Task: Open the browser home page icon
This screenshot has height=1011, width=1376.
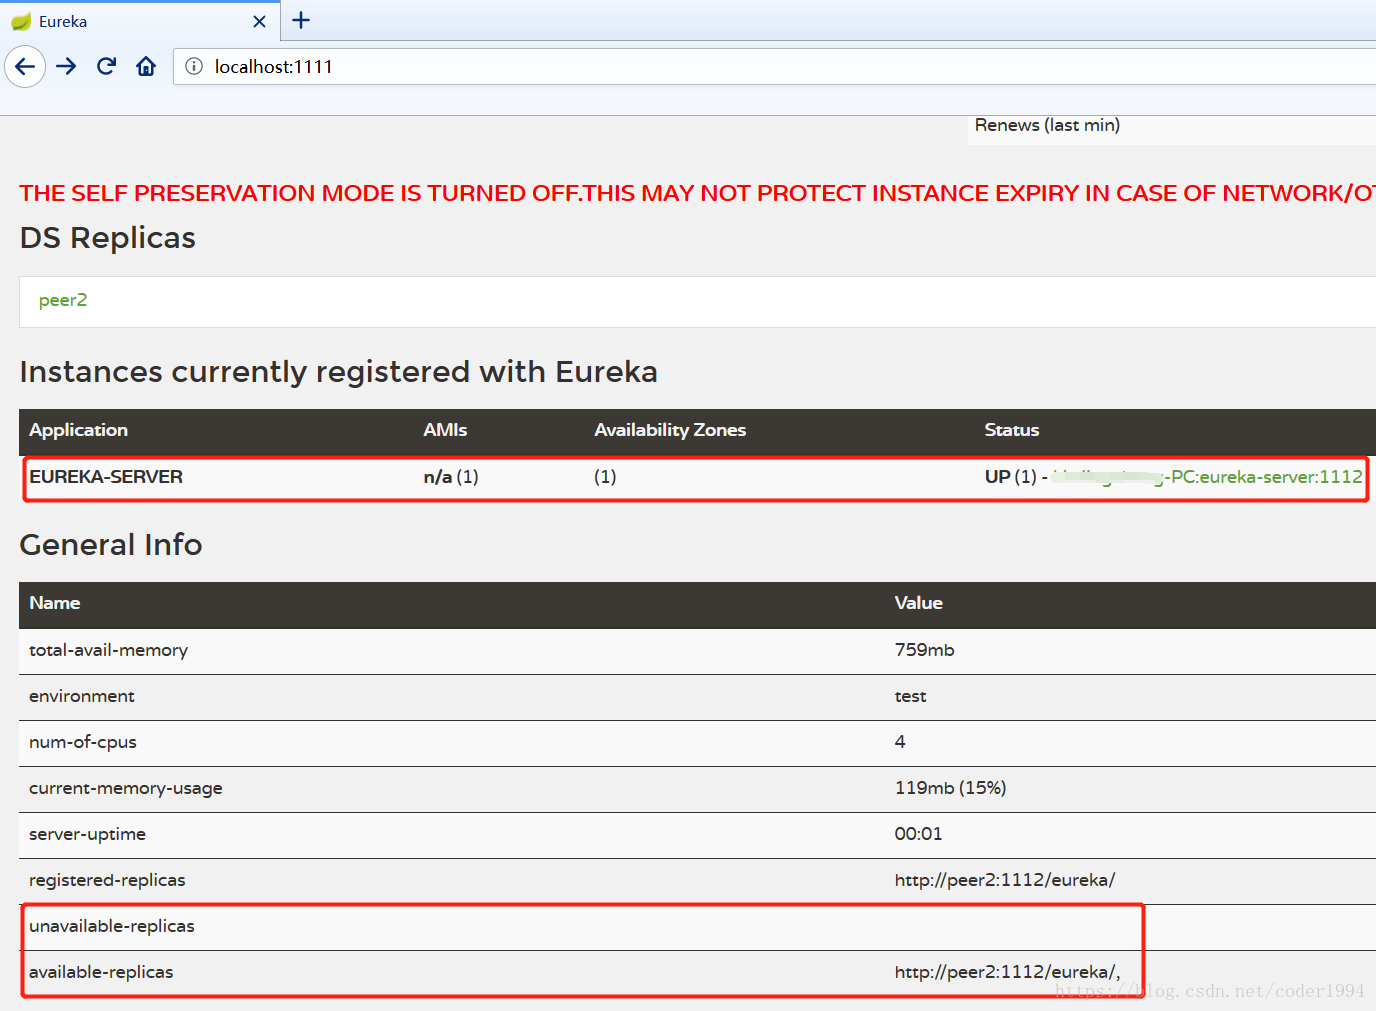Action: coord(146,67)
